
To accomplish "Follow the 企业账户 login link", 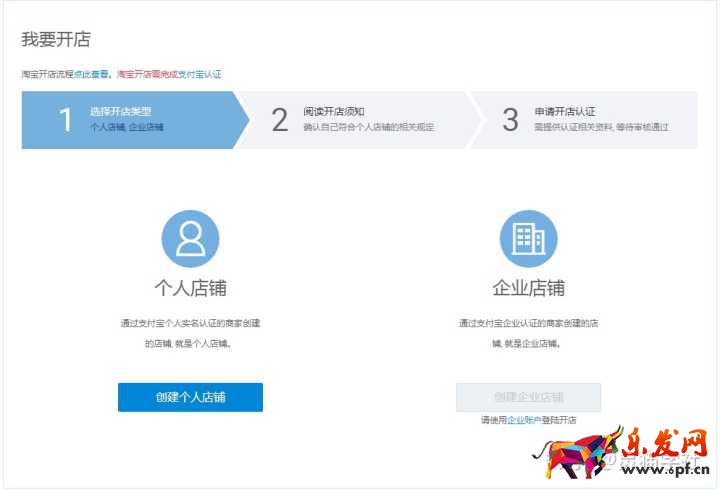I will coord(525,420).
